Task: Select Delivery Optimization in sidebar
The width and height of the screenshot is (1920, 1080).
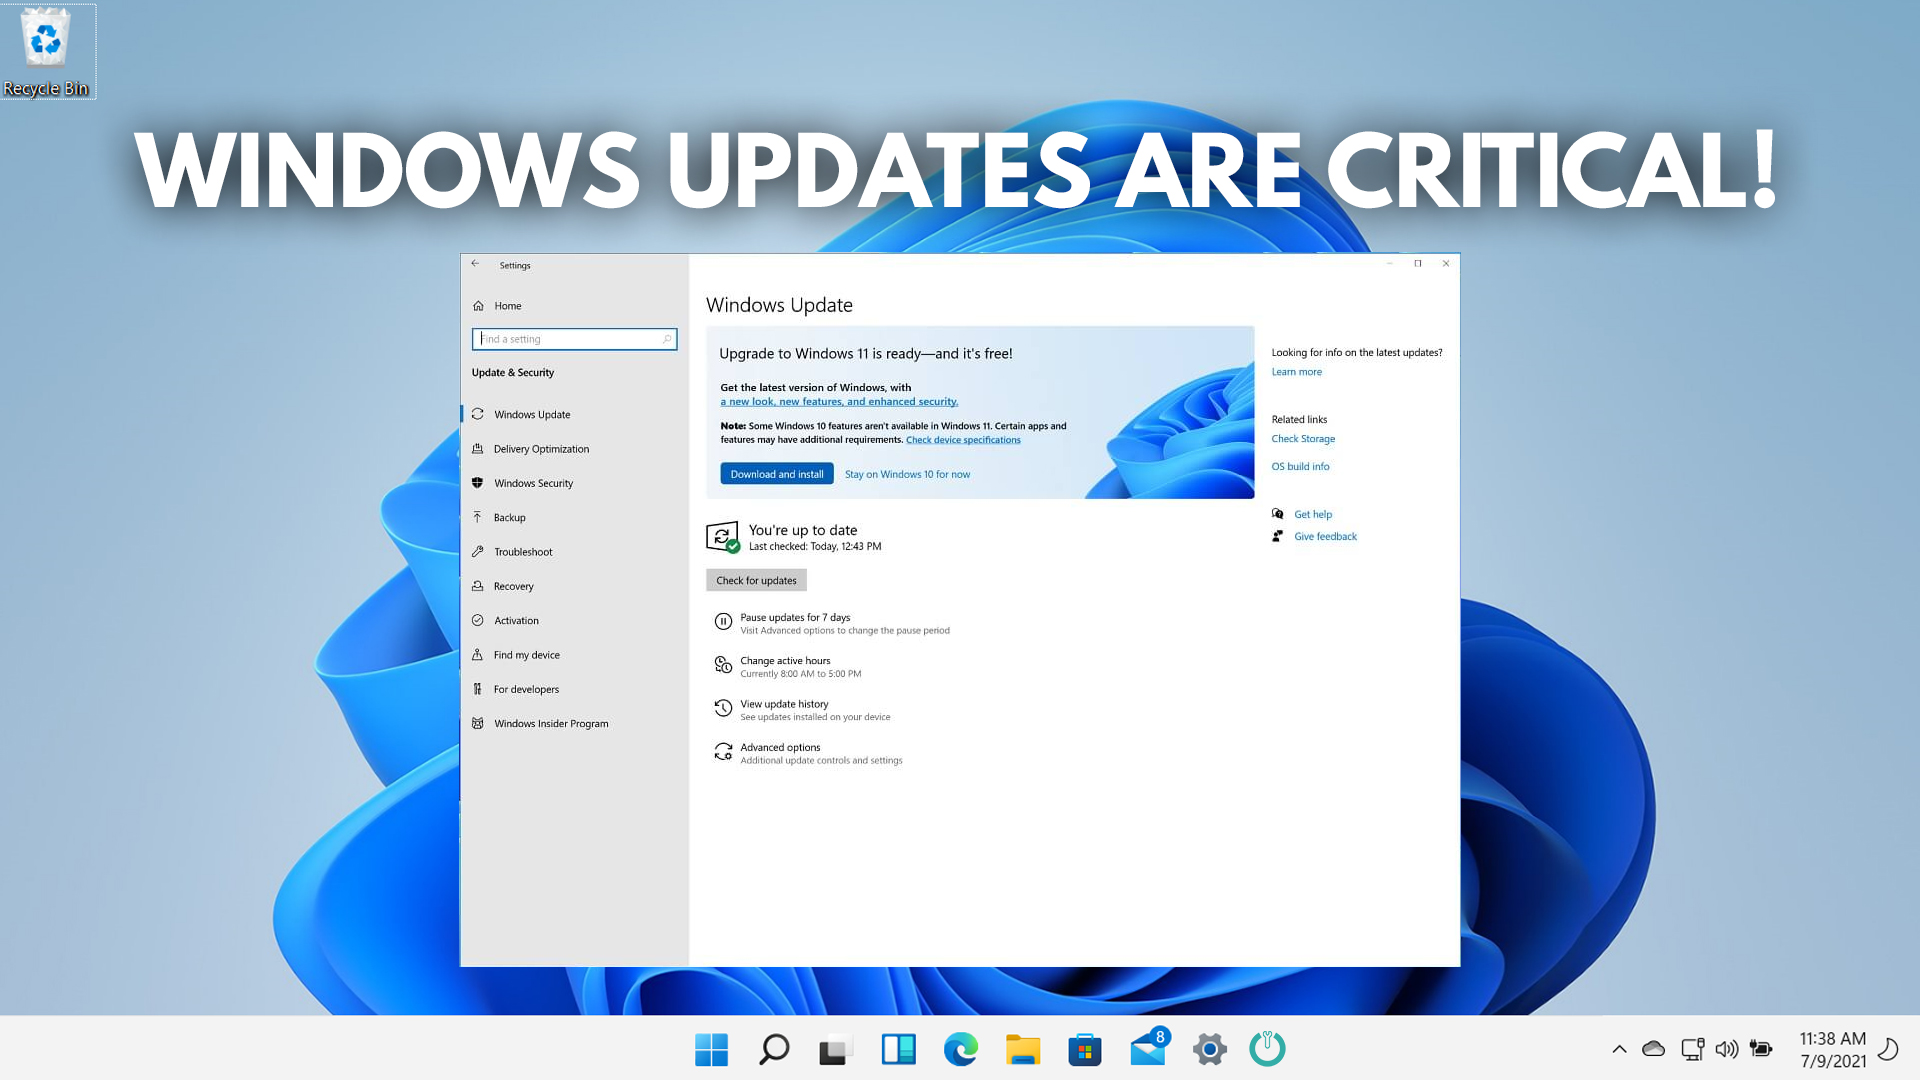Action: [x=541, y=449]
